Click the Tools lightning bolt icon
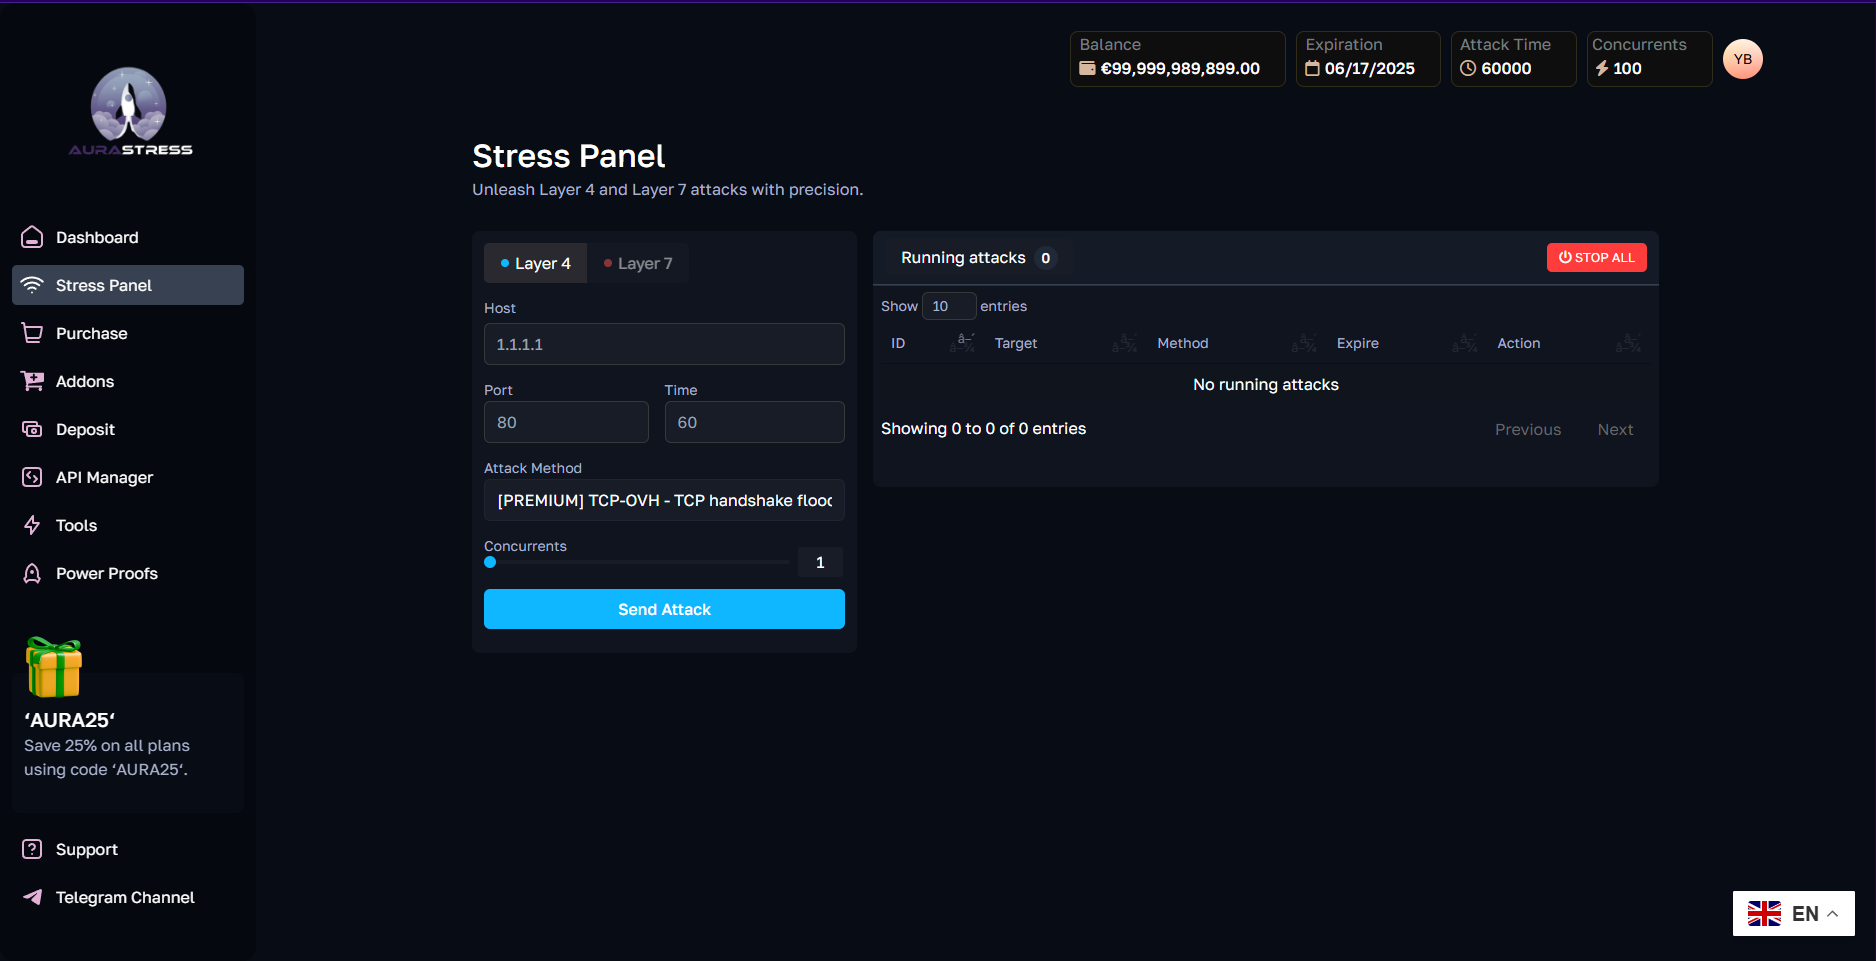Viewport: 1876px width, 961px height. [32, 525]
